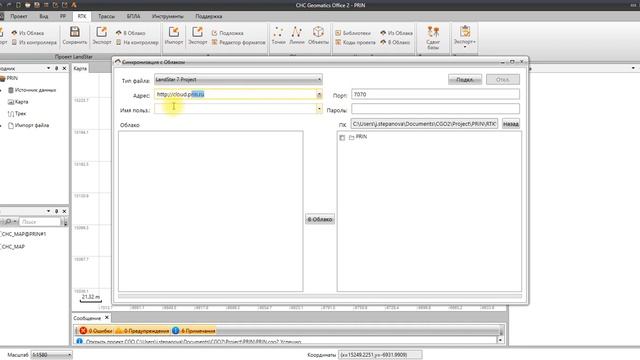This screenshot has width=640, height=360.
Task: Click the 0 Предупреждения warning filter
Action: coord(142,331)
